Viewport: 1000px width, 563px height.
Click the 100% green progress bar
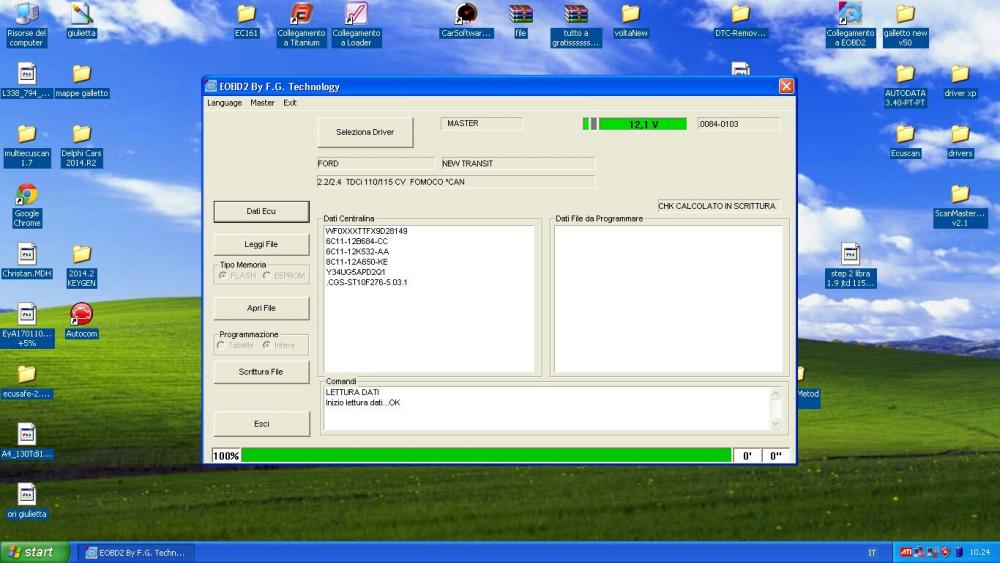tap(486, 455)
